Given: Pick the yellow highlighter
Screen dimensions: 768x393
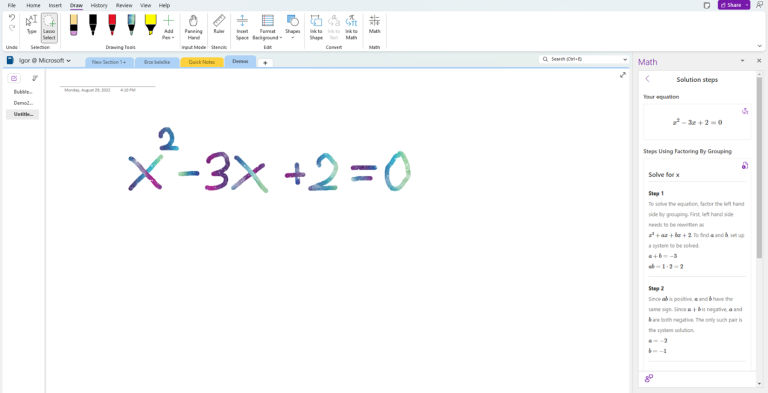Looking at the screenshot, I should coord(151,25).
